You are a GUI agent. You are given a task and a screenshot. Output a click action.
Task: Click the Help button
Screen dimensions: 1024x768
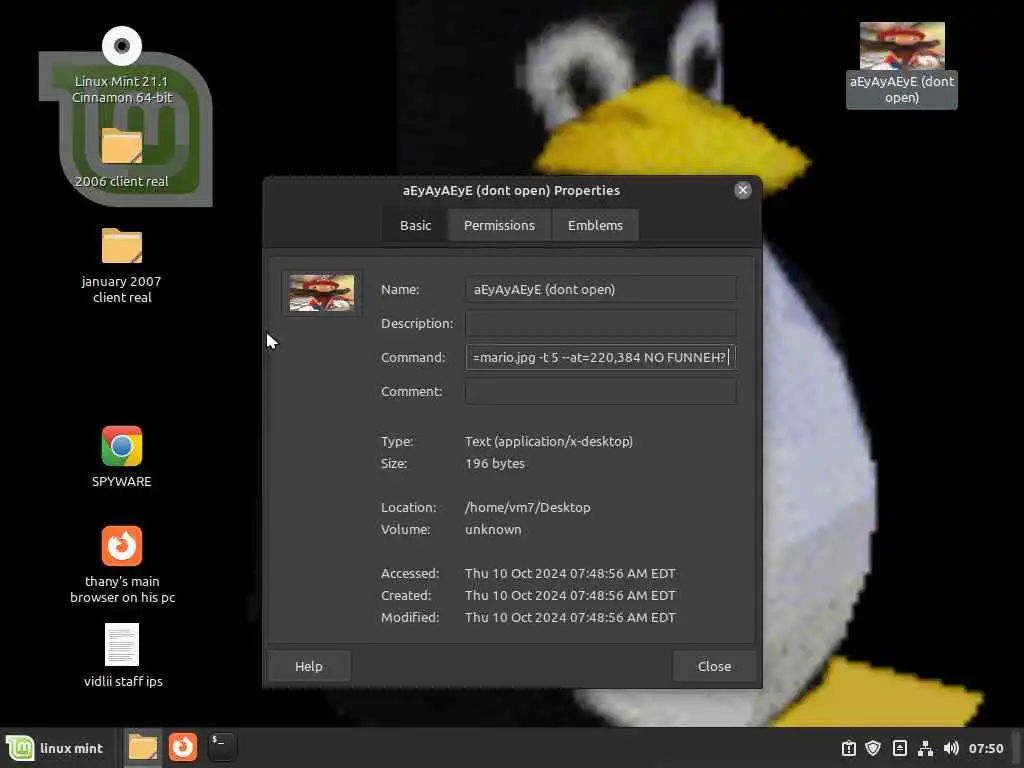[x=309, y=666]
